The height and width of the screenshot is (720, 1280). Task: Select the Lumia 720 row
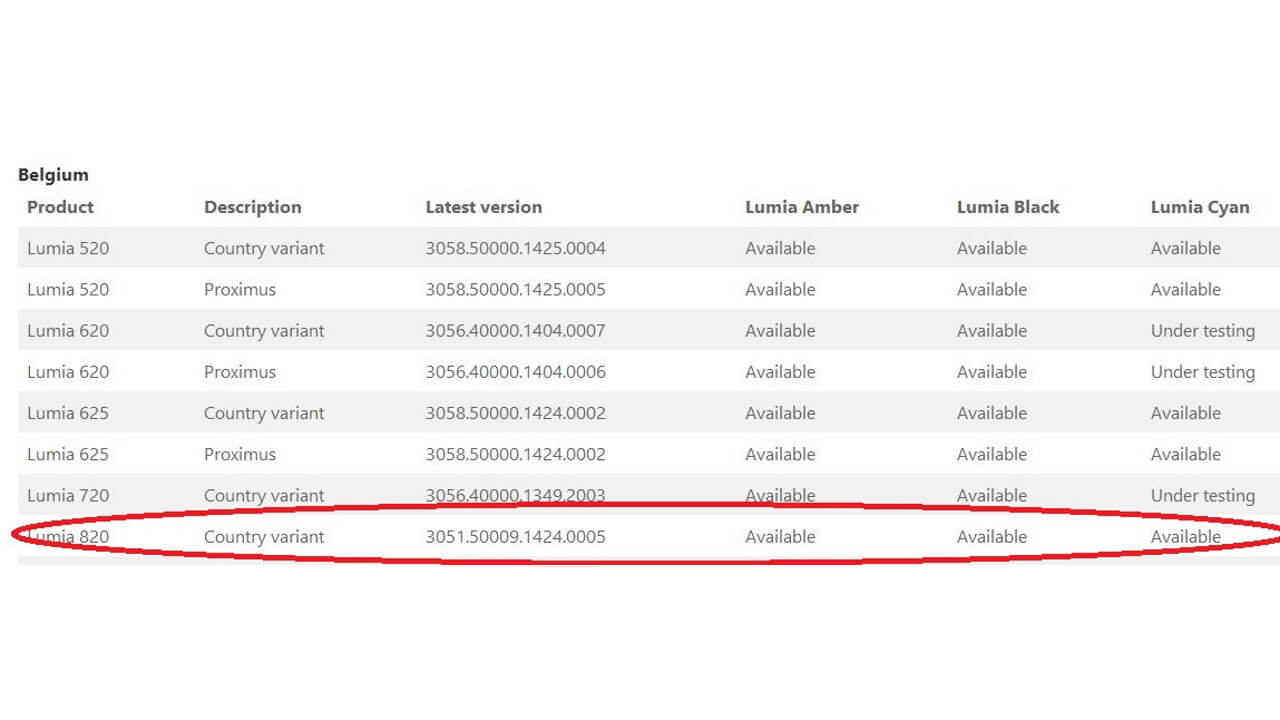[68, 495]
